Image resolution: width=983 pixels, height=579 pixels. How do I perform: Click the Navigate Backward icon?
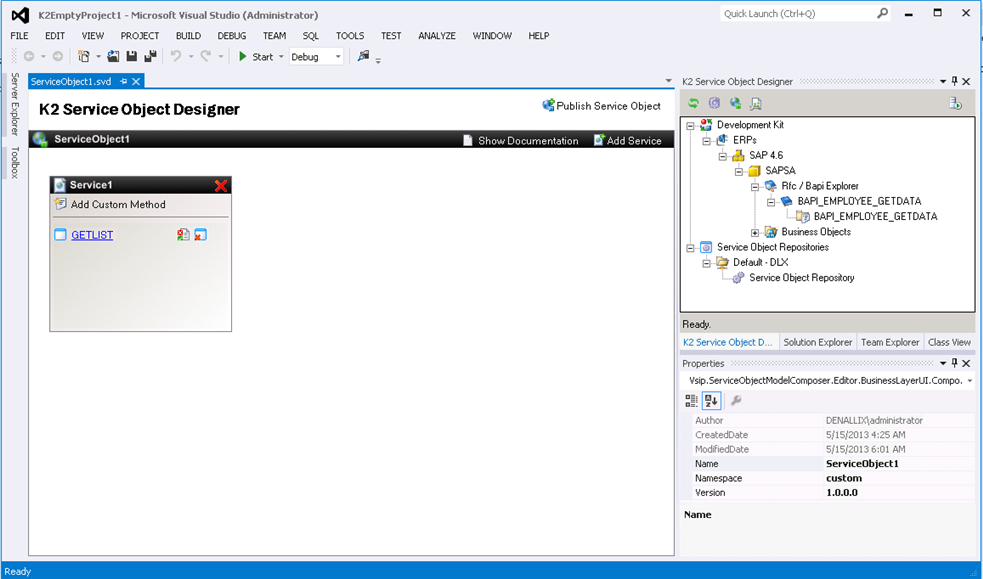coord(29,56)
